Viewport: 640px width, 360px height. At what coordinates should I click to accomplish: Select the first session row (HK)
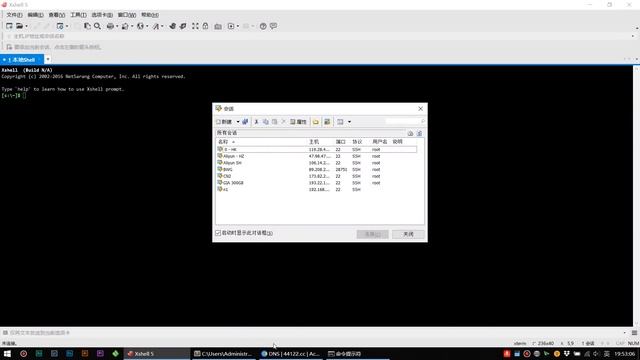click(317, 149)
